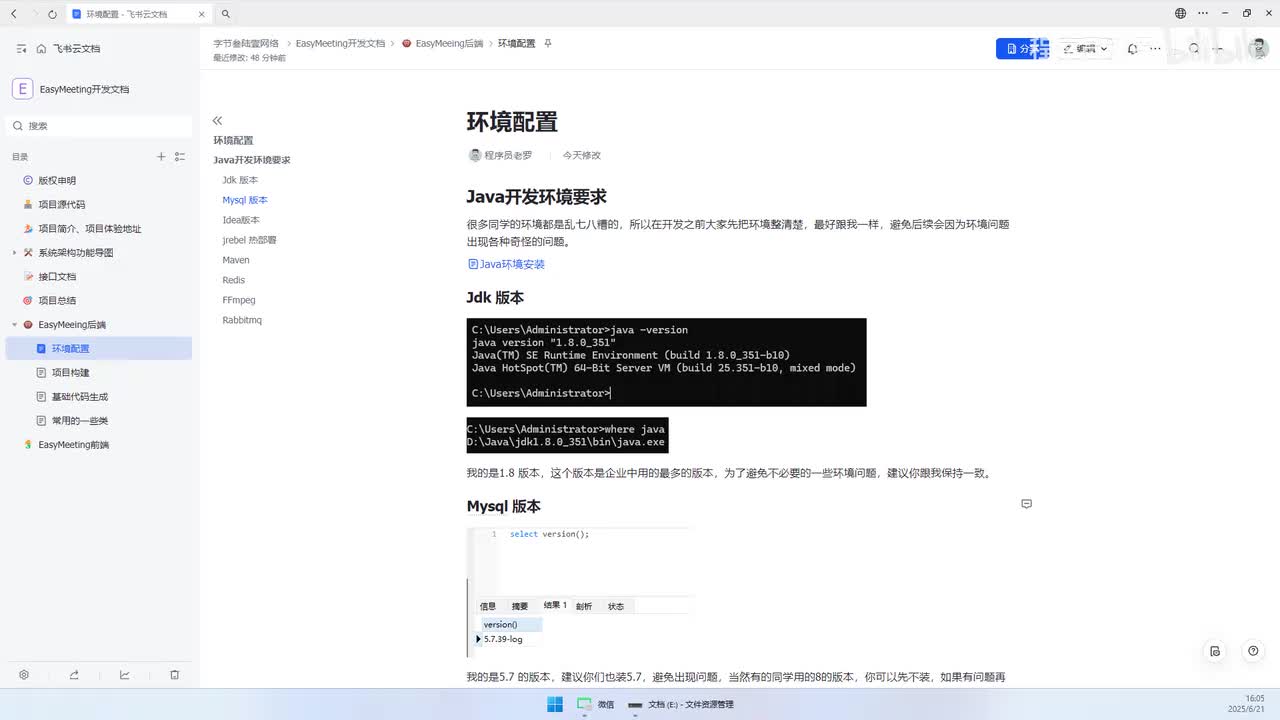Open the java -version terminal screenshot
1280x720 pixels.
click(666, 362)
